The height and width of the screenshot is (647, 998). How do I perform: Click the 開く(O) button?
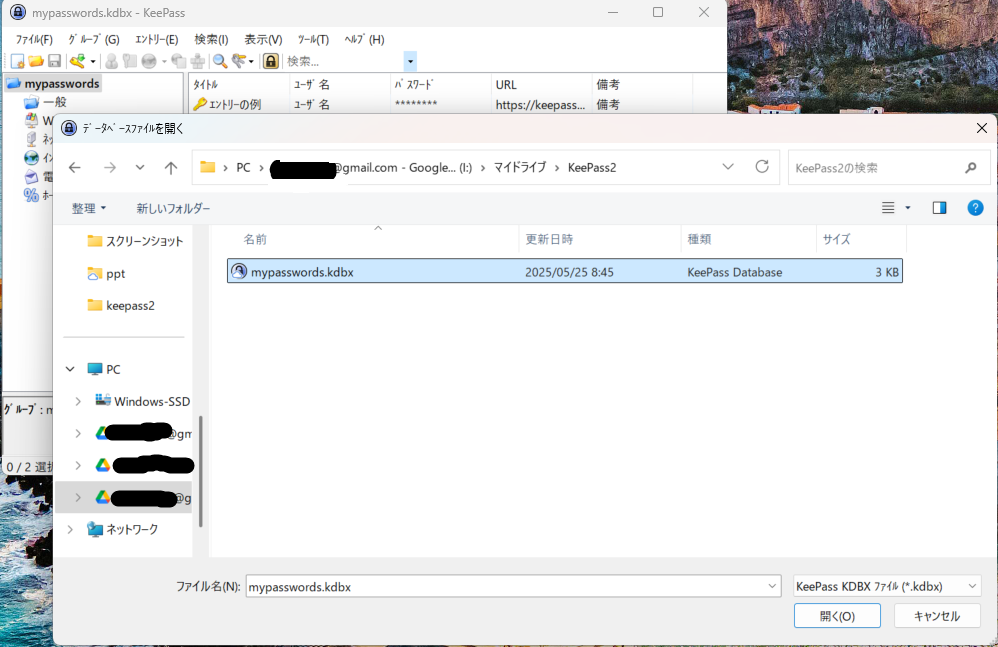click(x=837, y=616)
